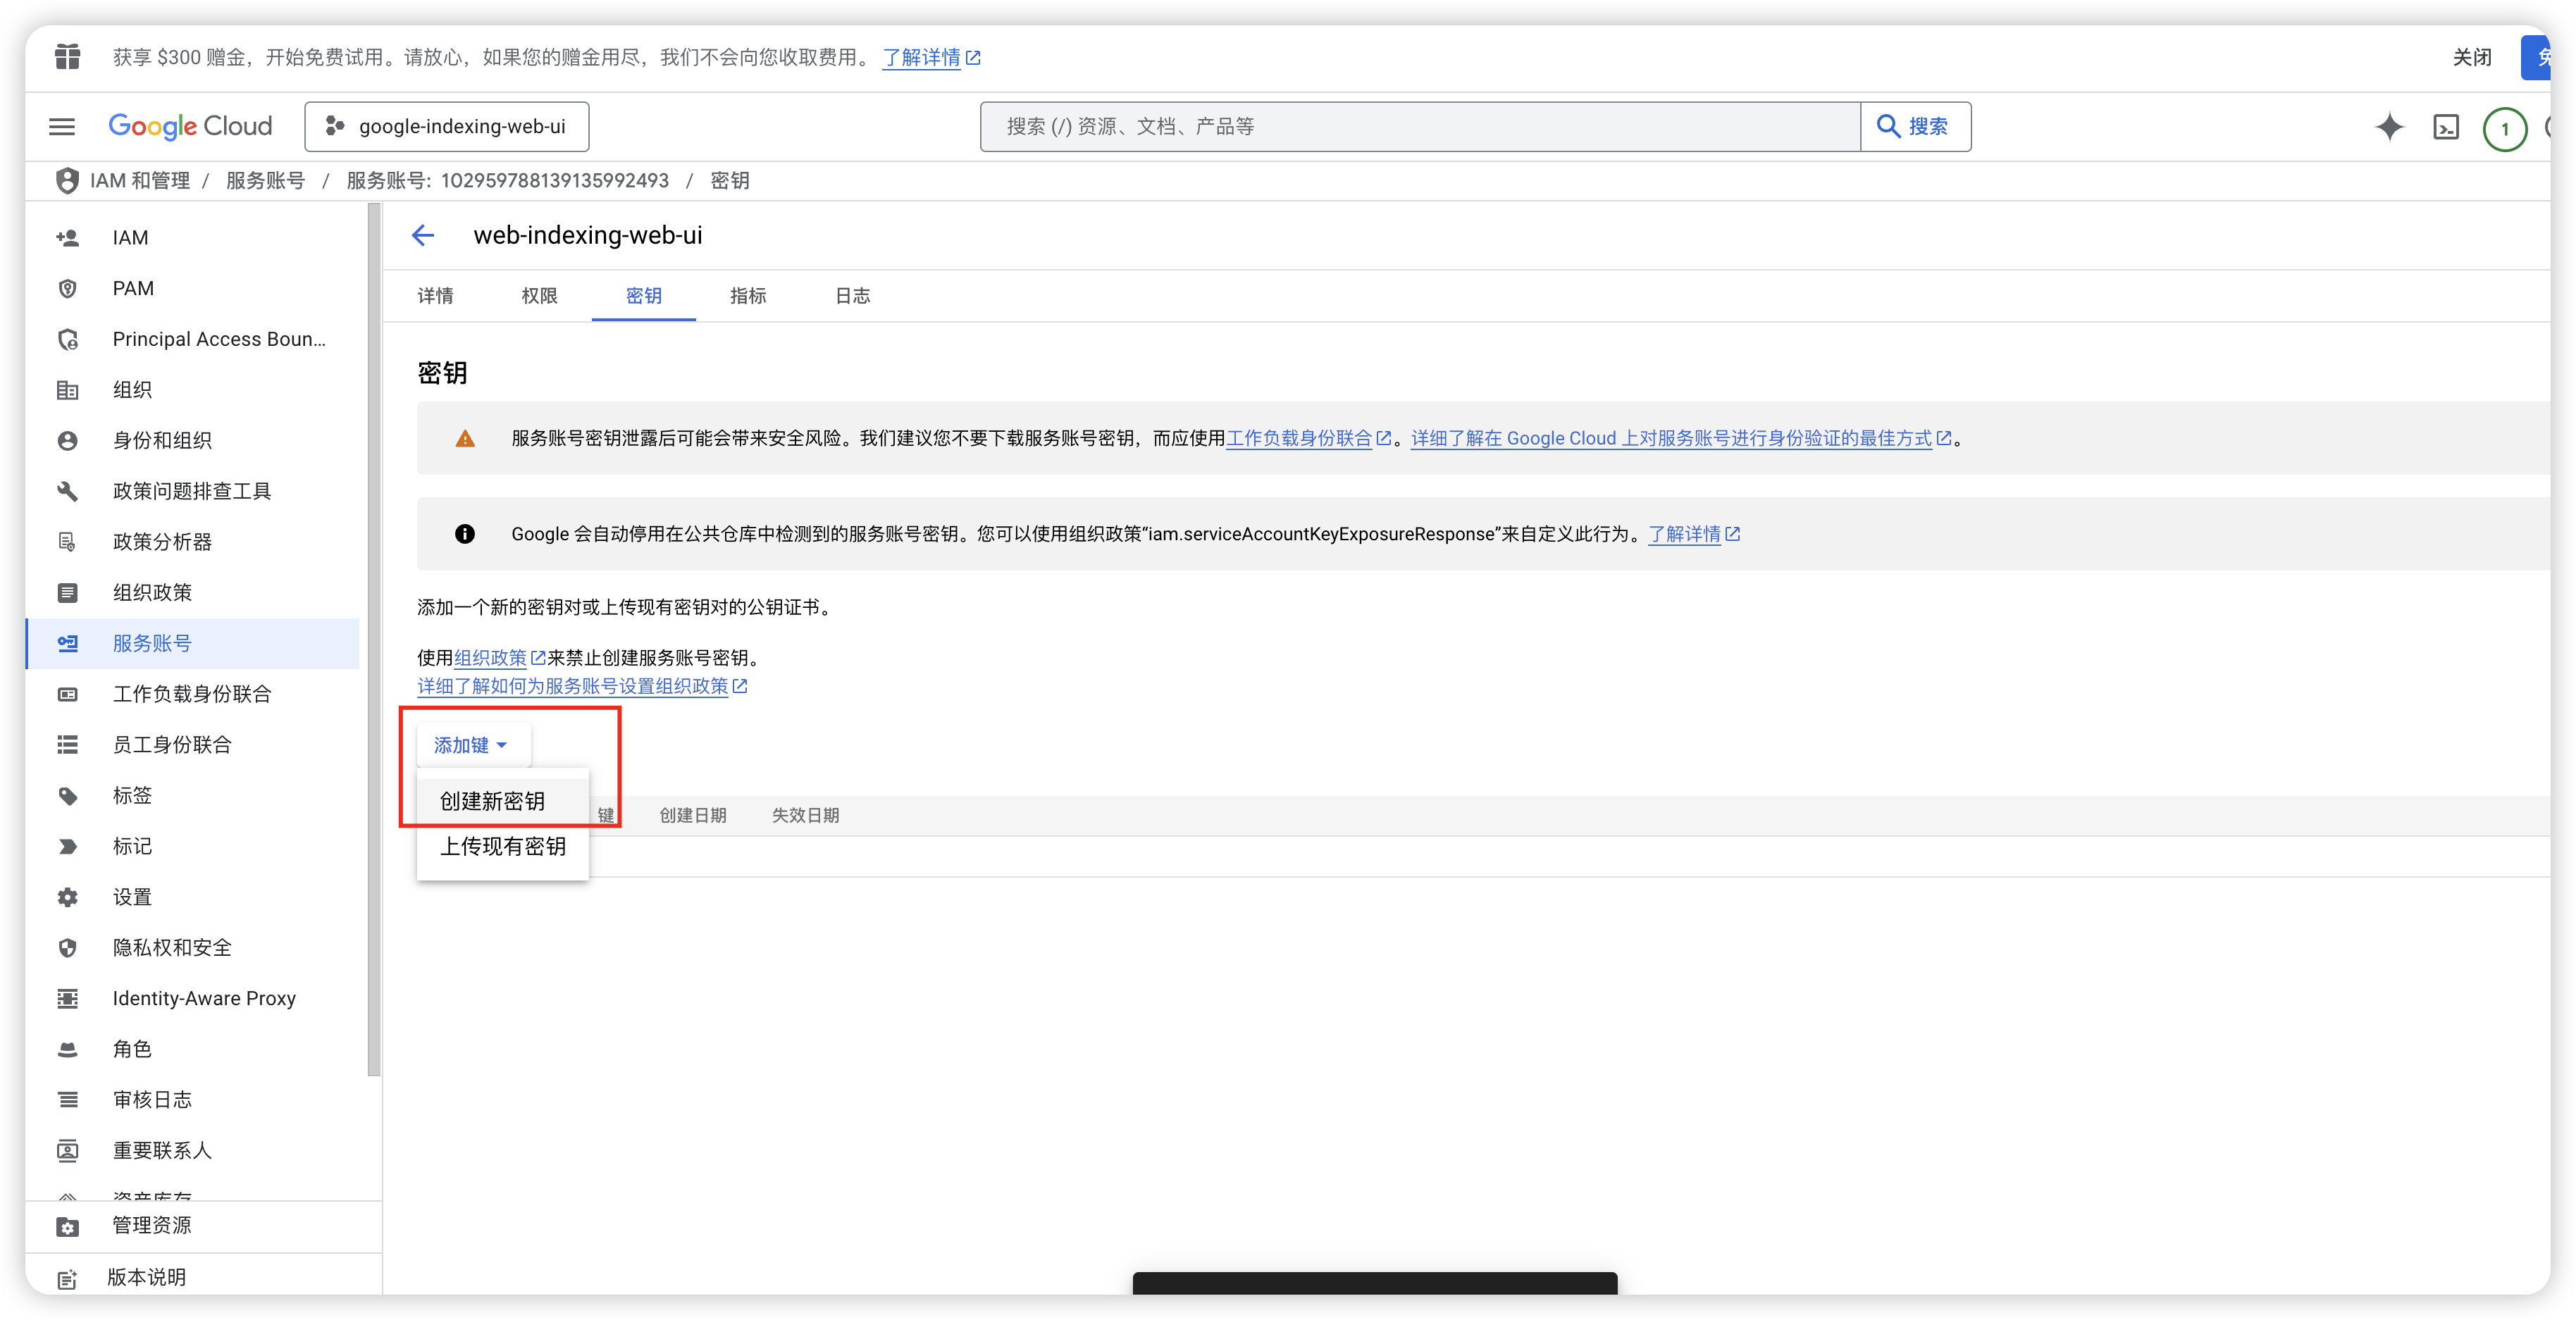The height and width of the screenshot is (1320, 2576).
Task: Open the google-indexing-web-ui project picker
Action: pyautogui.click(x=446, y=126)
